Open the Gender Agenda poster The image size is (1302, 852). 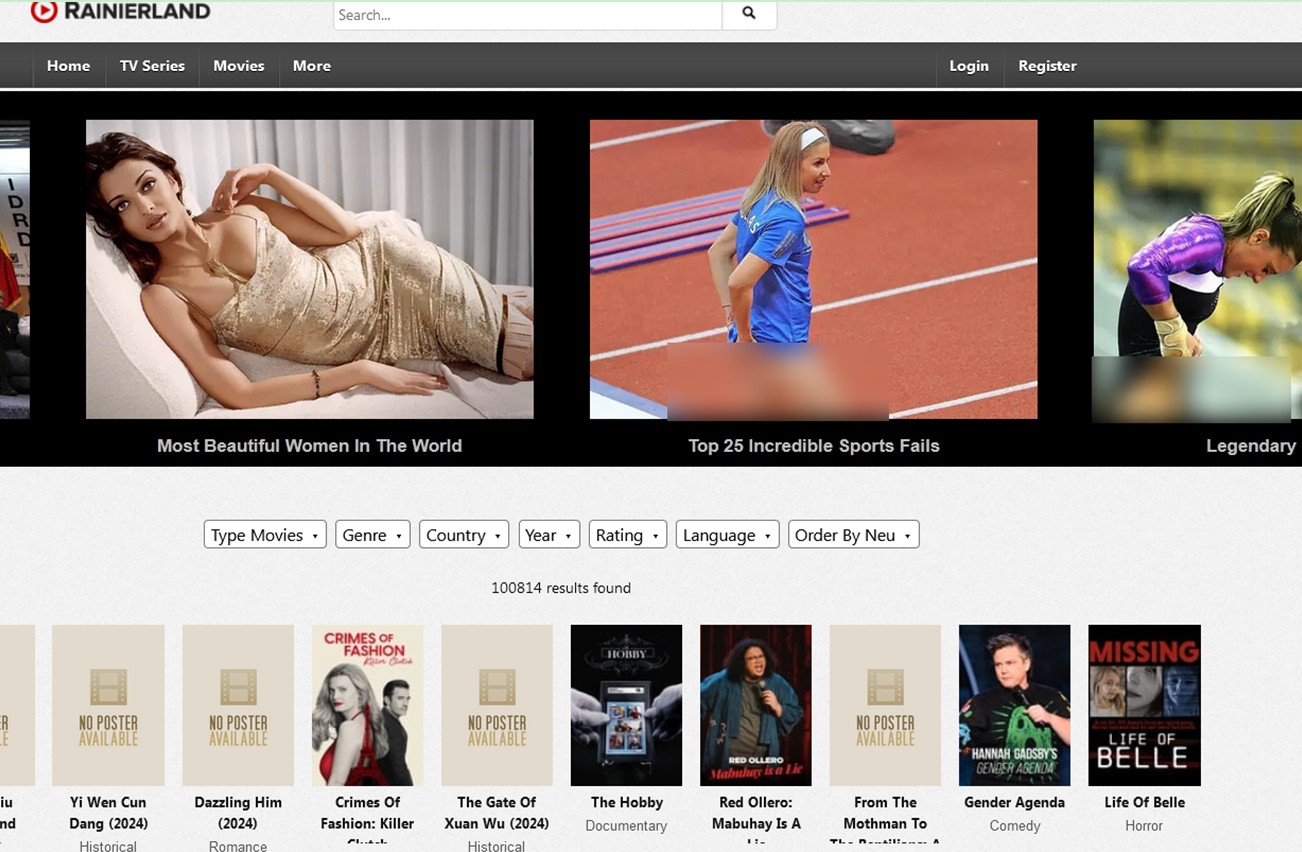tap(1015, 705)
